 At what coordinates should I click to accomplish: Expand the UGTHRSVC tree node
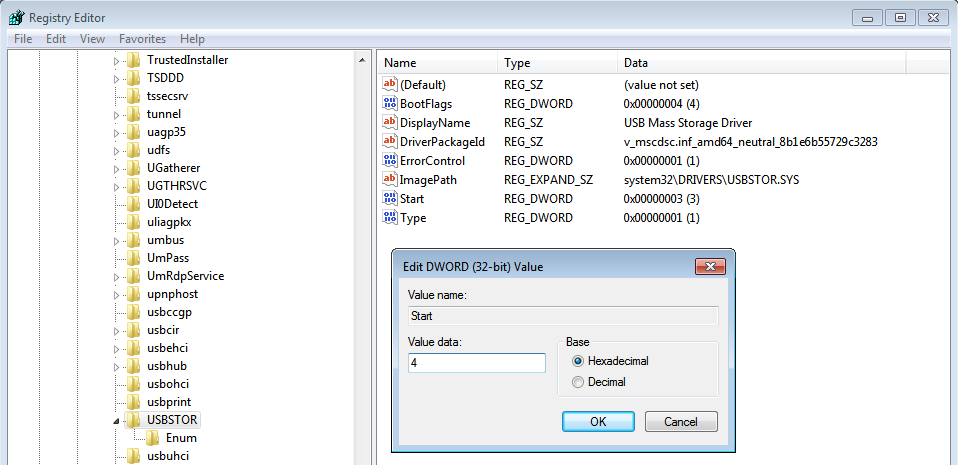pyautogui.click(x=117, y=186)
